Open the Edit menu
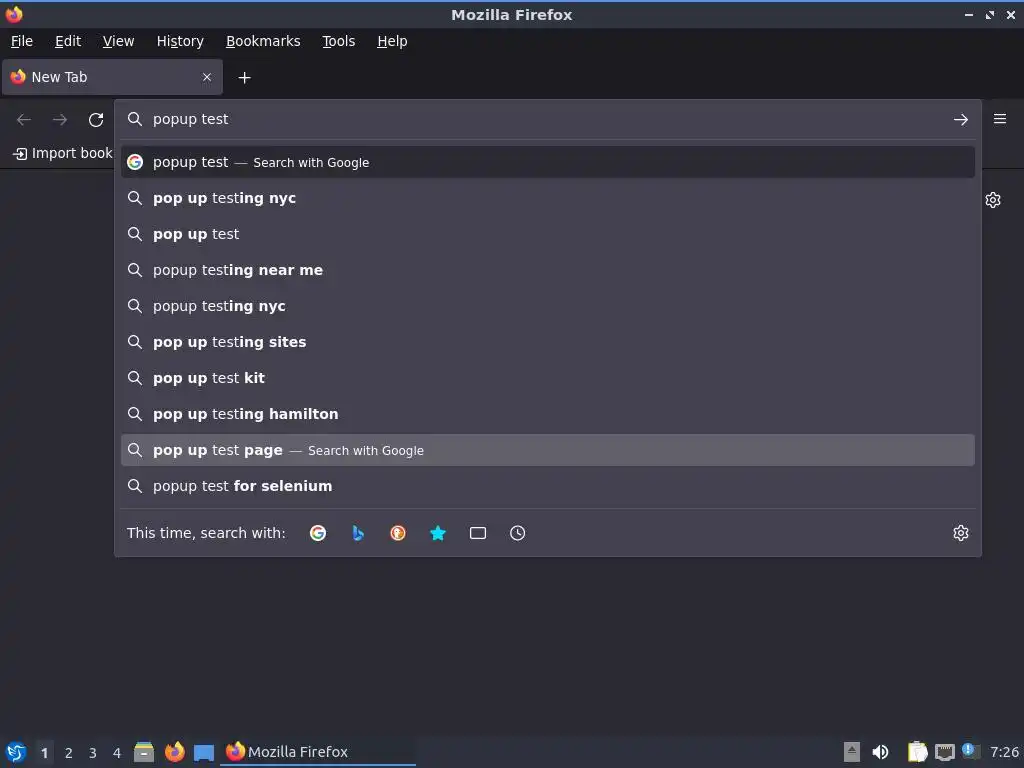This screenshot has height=768, width=1024. pos(68,41)
